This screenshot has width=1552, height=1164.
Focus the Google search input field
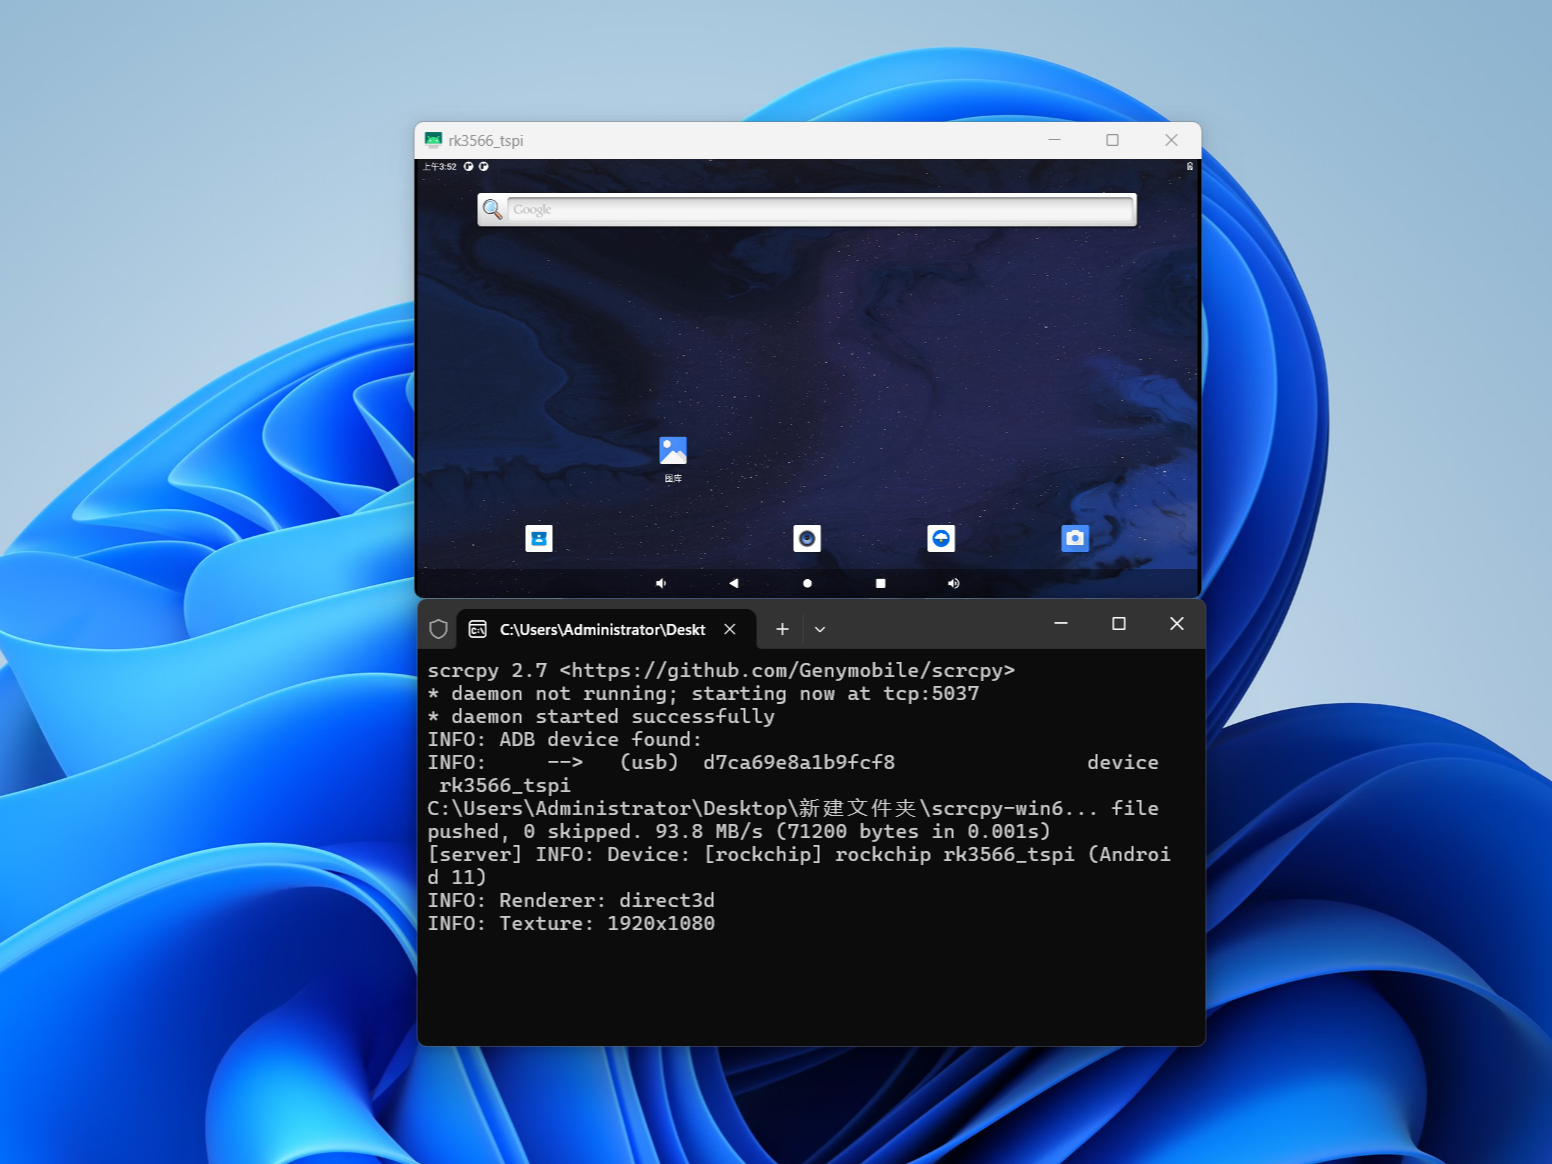(x=820, y=209)
